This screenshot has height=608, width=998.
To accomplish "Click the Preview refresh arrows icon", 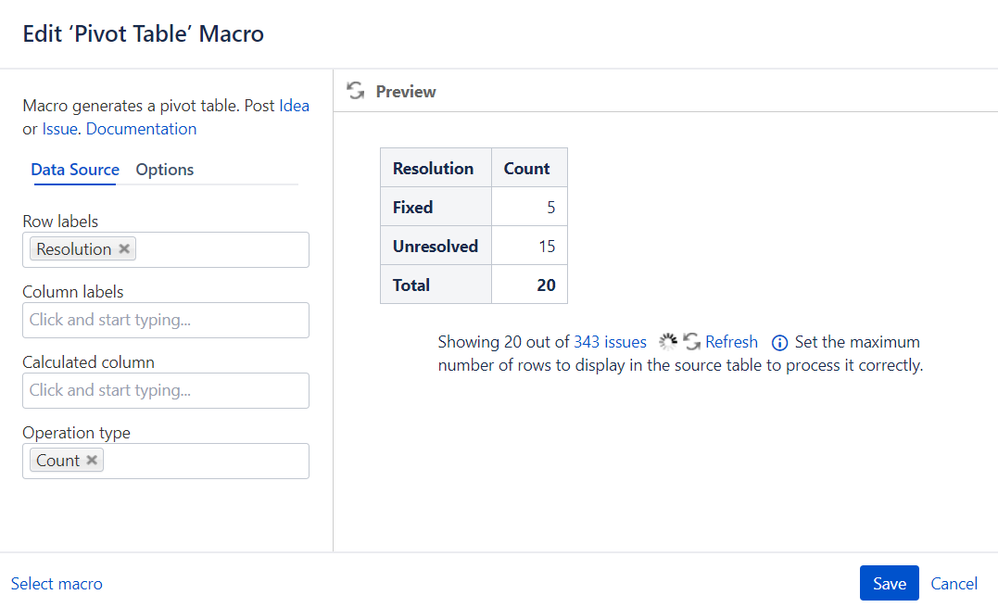I will (356, 91).
